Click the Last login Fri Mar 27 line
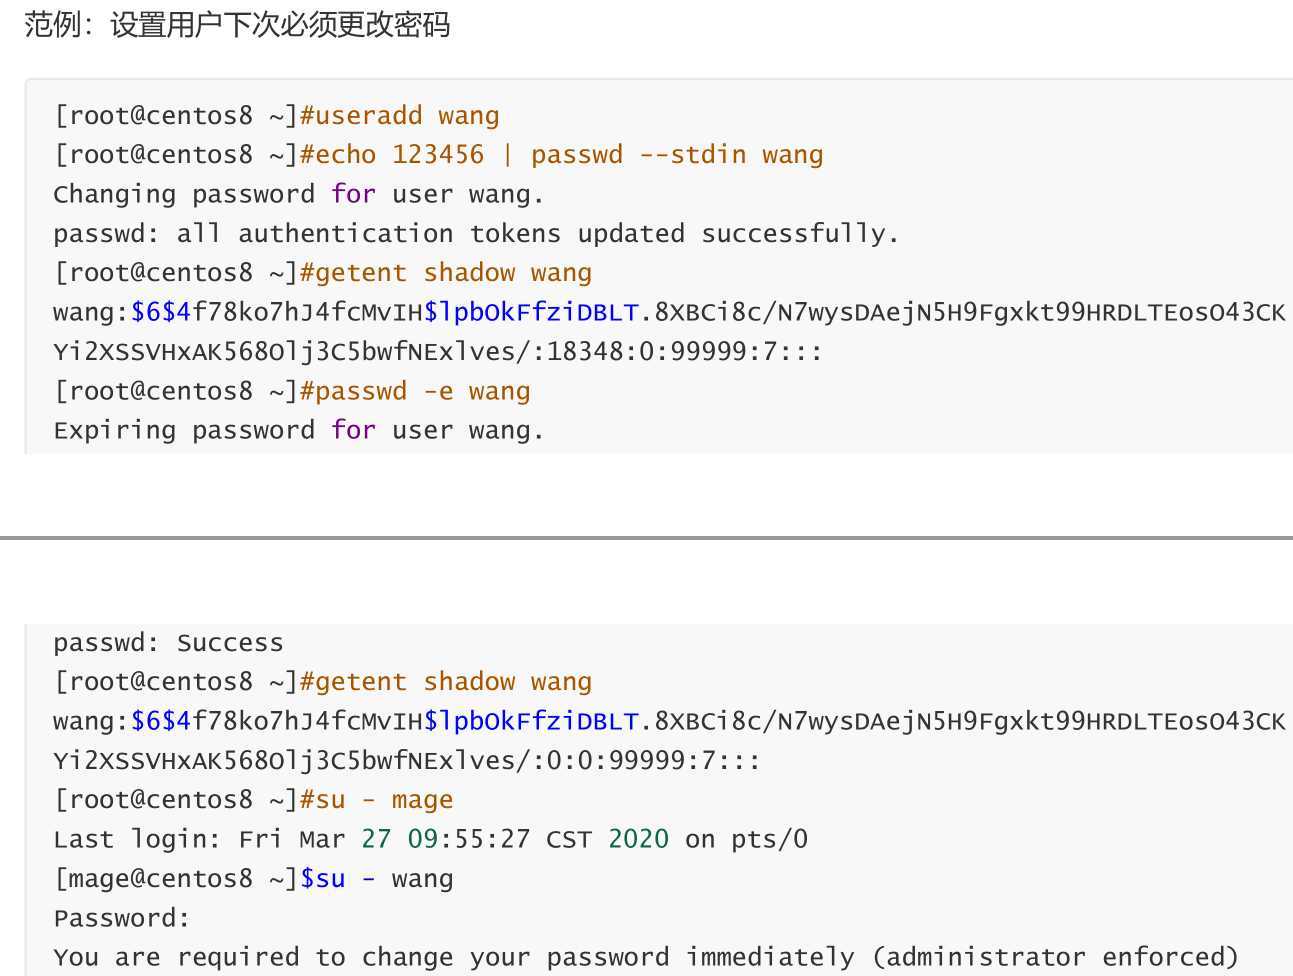Image resolution: width=1293 pixels, height=976 pixels. [431, 839]
